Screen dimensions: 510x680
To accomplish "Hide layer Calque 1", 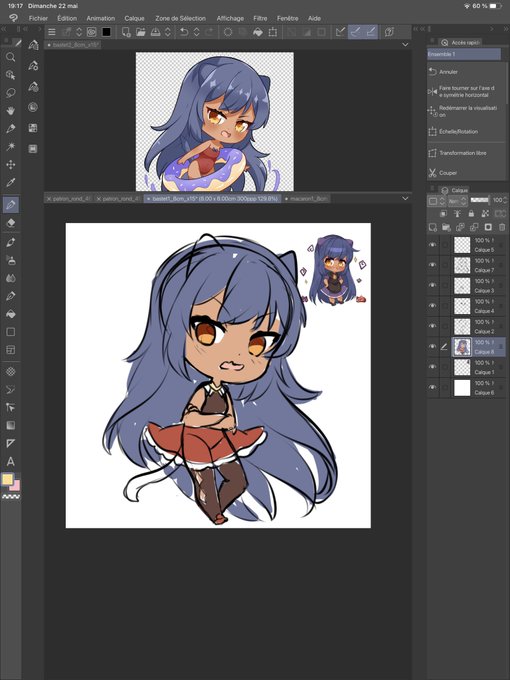I will (432, 367).
